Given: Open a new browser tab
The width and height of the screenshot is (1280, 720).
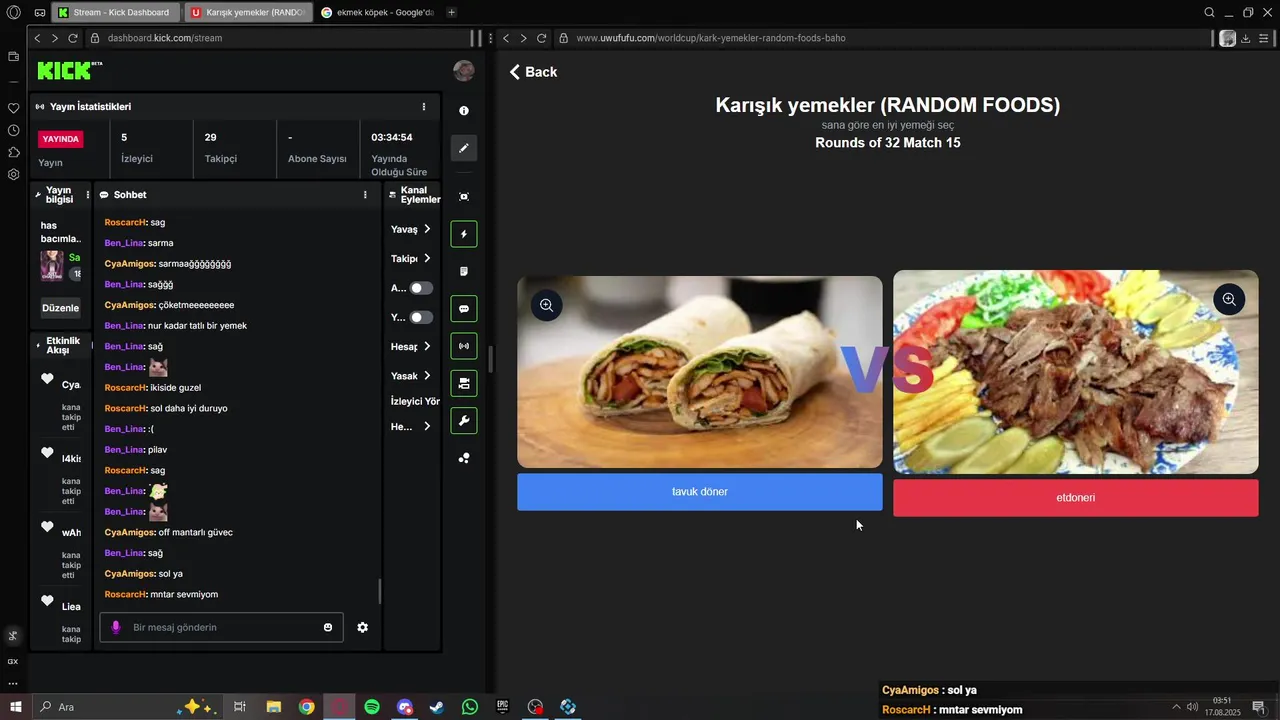Looking at the screenshot, I should click(x=452, y=12).
